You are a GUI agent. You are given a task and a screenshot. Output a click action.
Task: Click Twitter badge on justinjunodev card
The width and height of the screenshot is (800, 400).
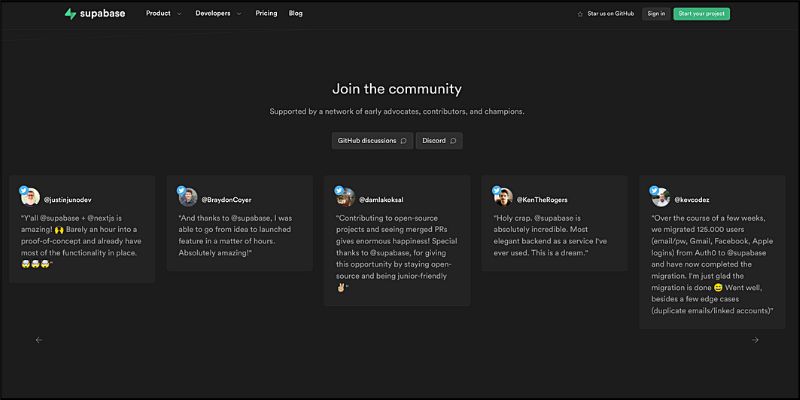(23, 190)
